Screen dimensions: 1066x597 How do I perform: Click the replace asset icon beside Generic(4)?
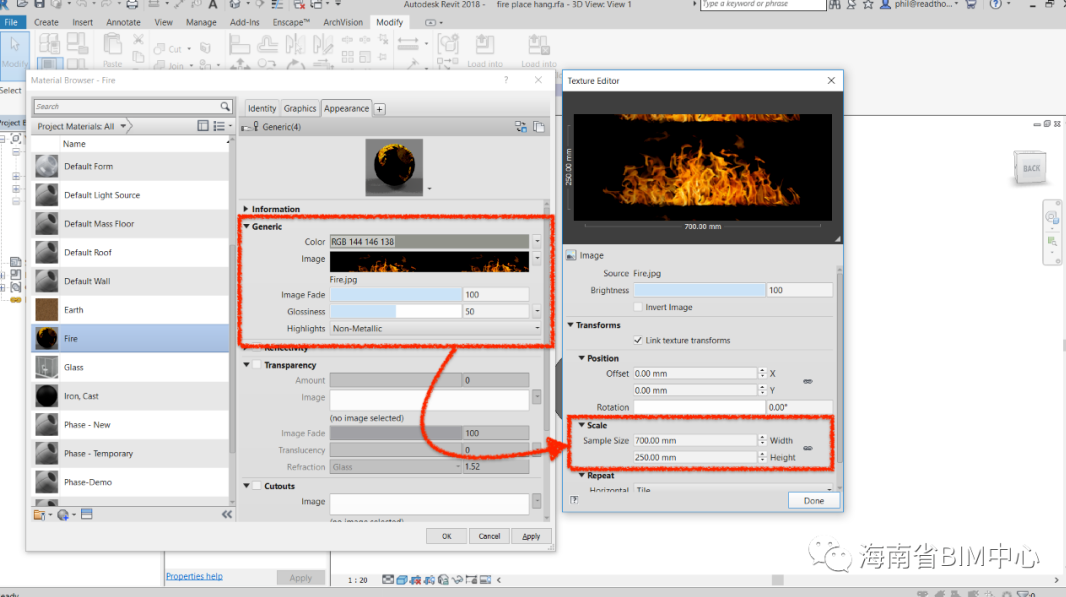[x=520, y=127]
